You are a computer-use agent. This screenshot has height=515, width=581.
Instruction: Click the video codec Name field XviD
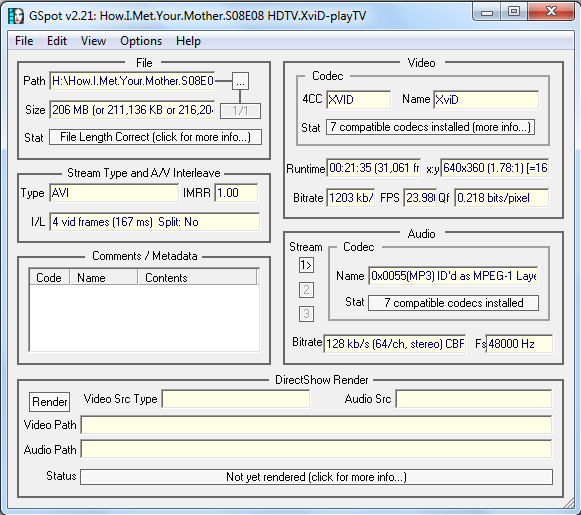coord(486,100)
